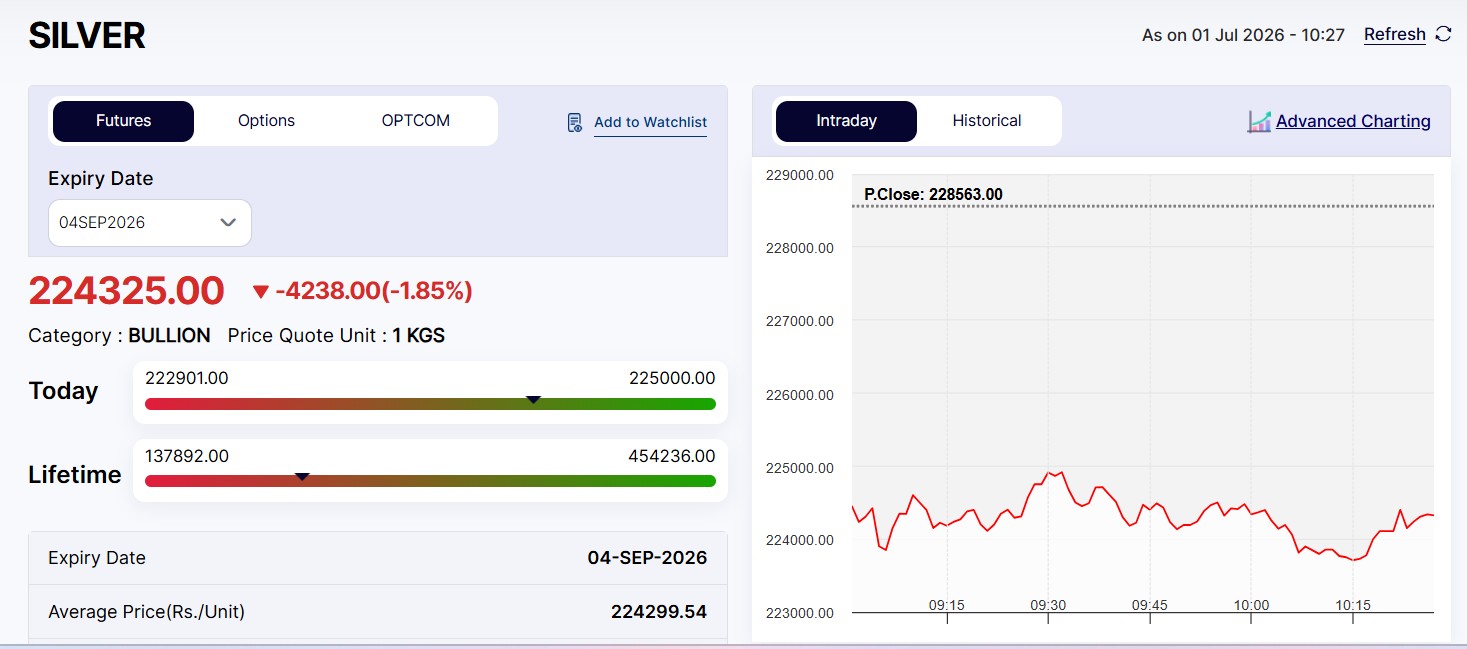
Task: Click the 09:30 time marker on chart
Action: tap(1048, 605)
